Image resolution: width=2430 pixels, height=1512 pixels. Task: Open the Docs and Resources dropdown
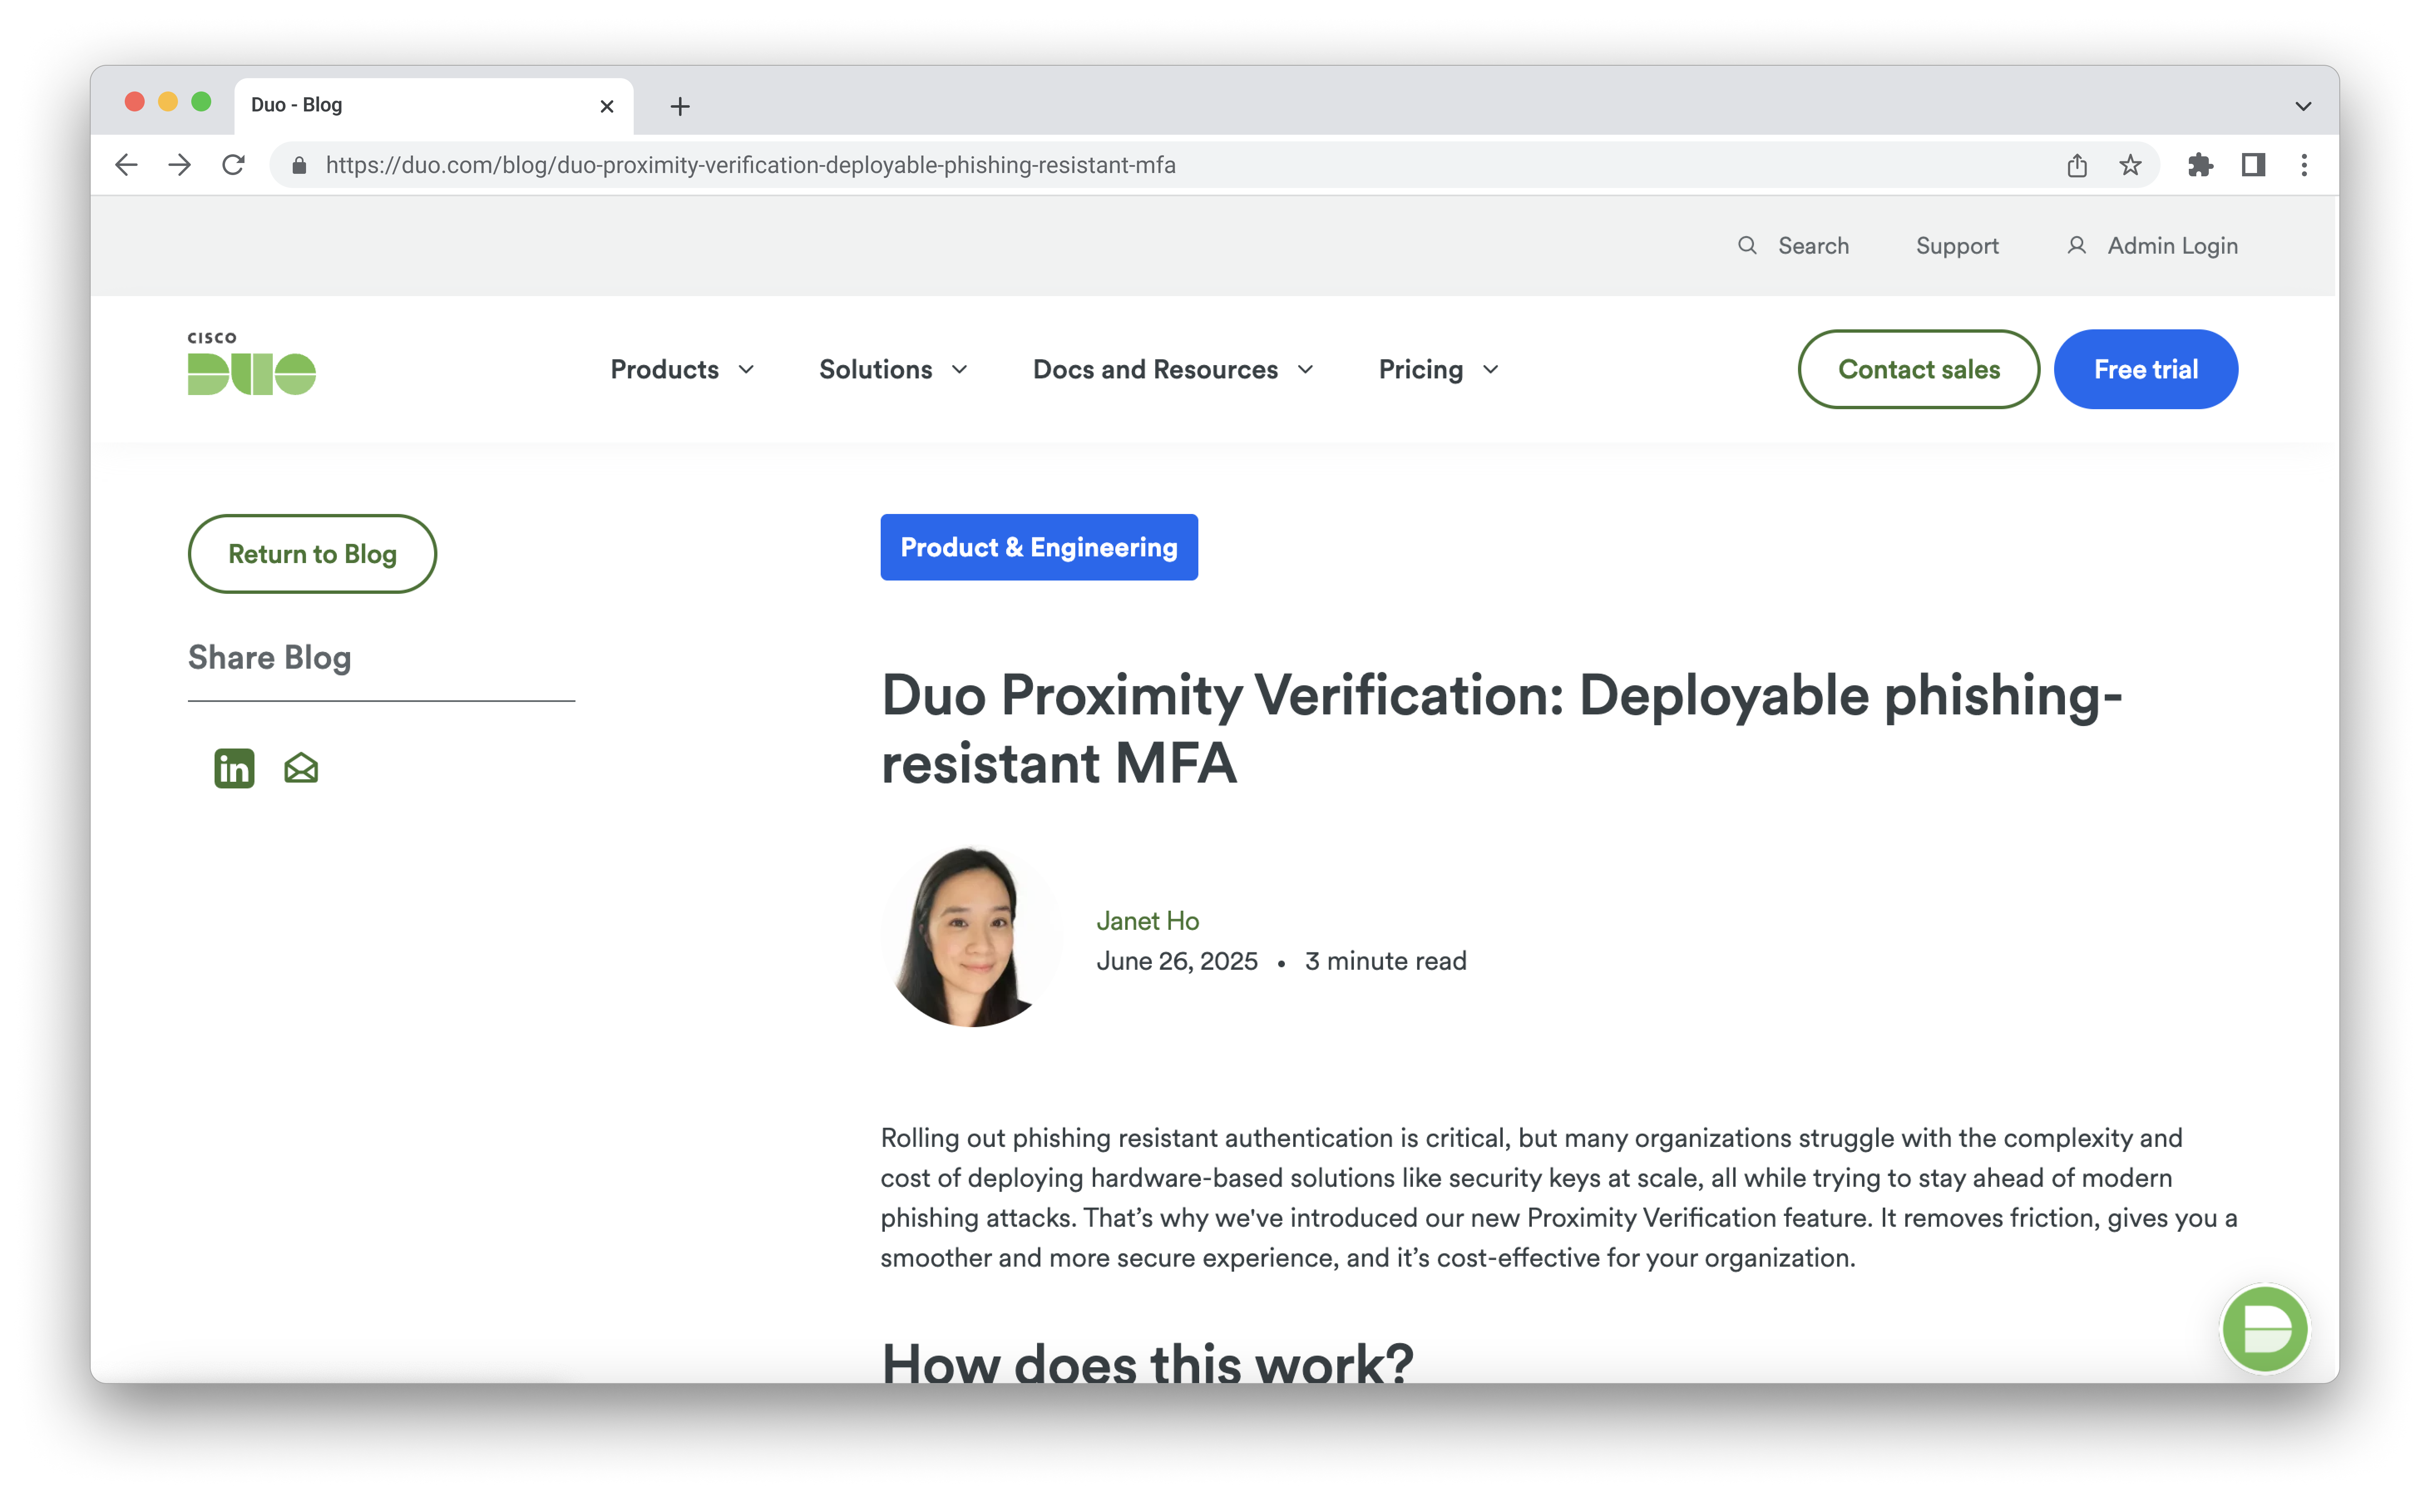point(1172,369)
